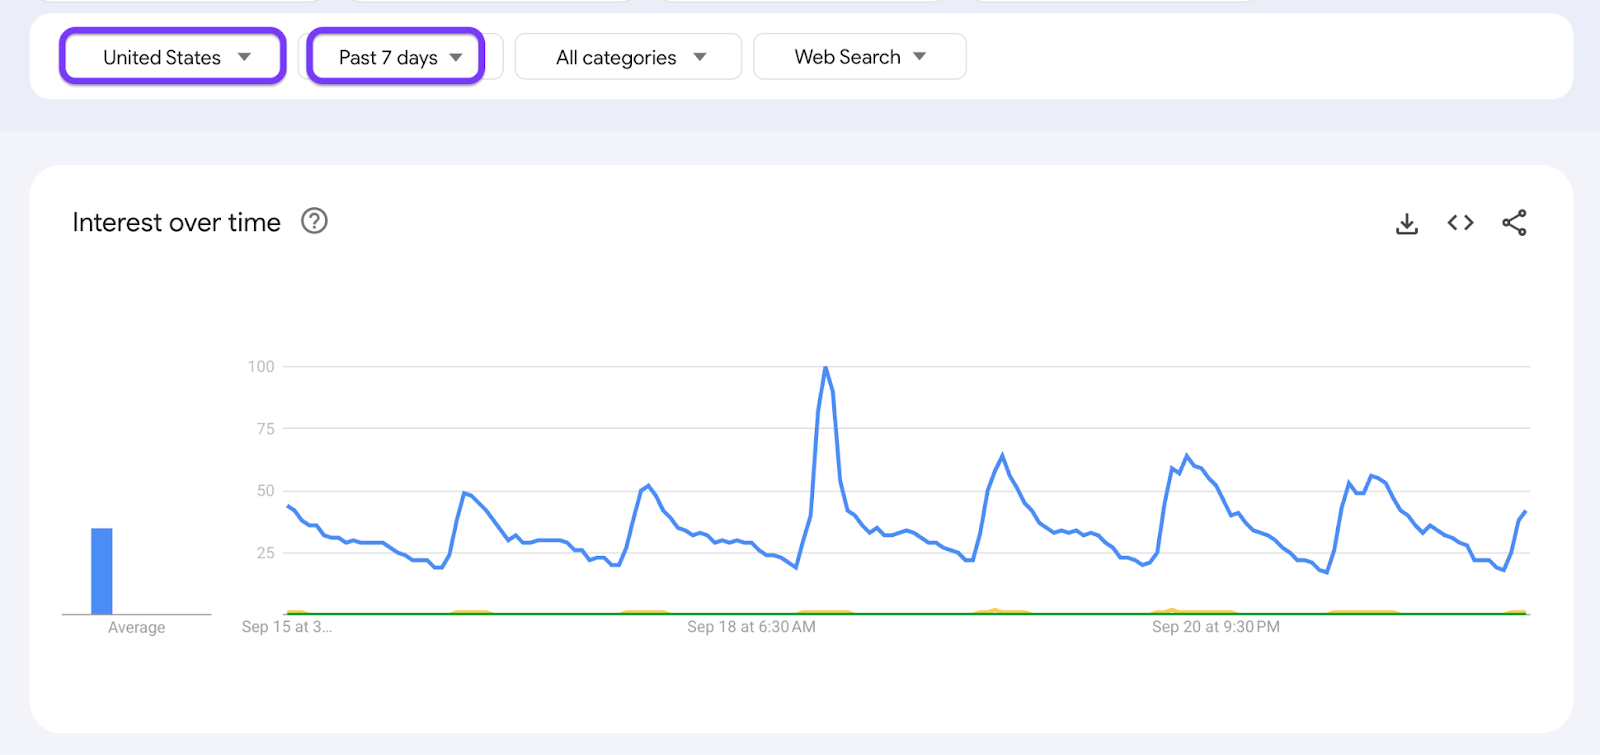The height and width of the screenshot is (755, 1600).
Task: Download the Interest over time data
Action: (1406, 223)
